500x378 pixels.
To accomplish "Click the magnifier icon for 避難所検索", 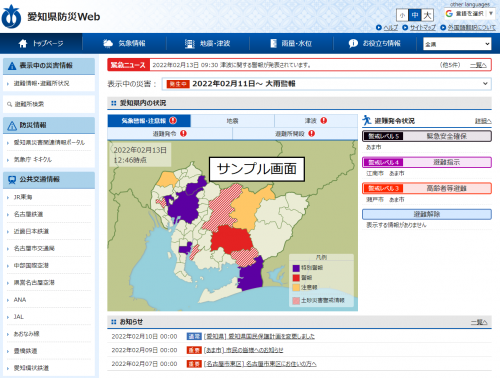I will pyautogui.click(x=9, y=104).
